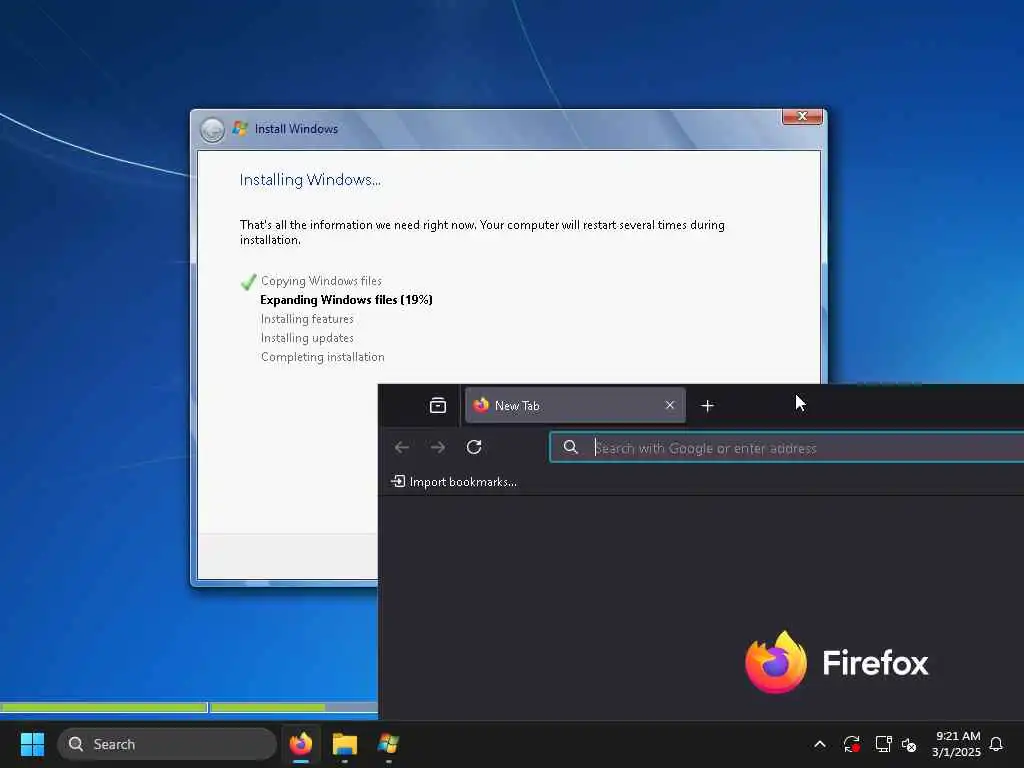Open the clock showing 9:21 AM
This screenshot has height=768, width=1024.
click(956, 744)
